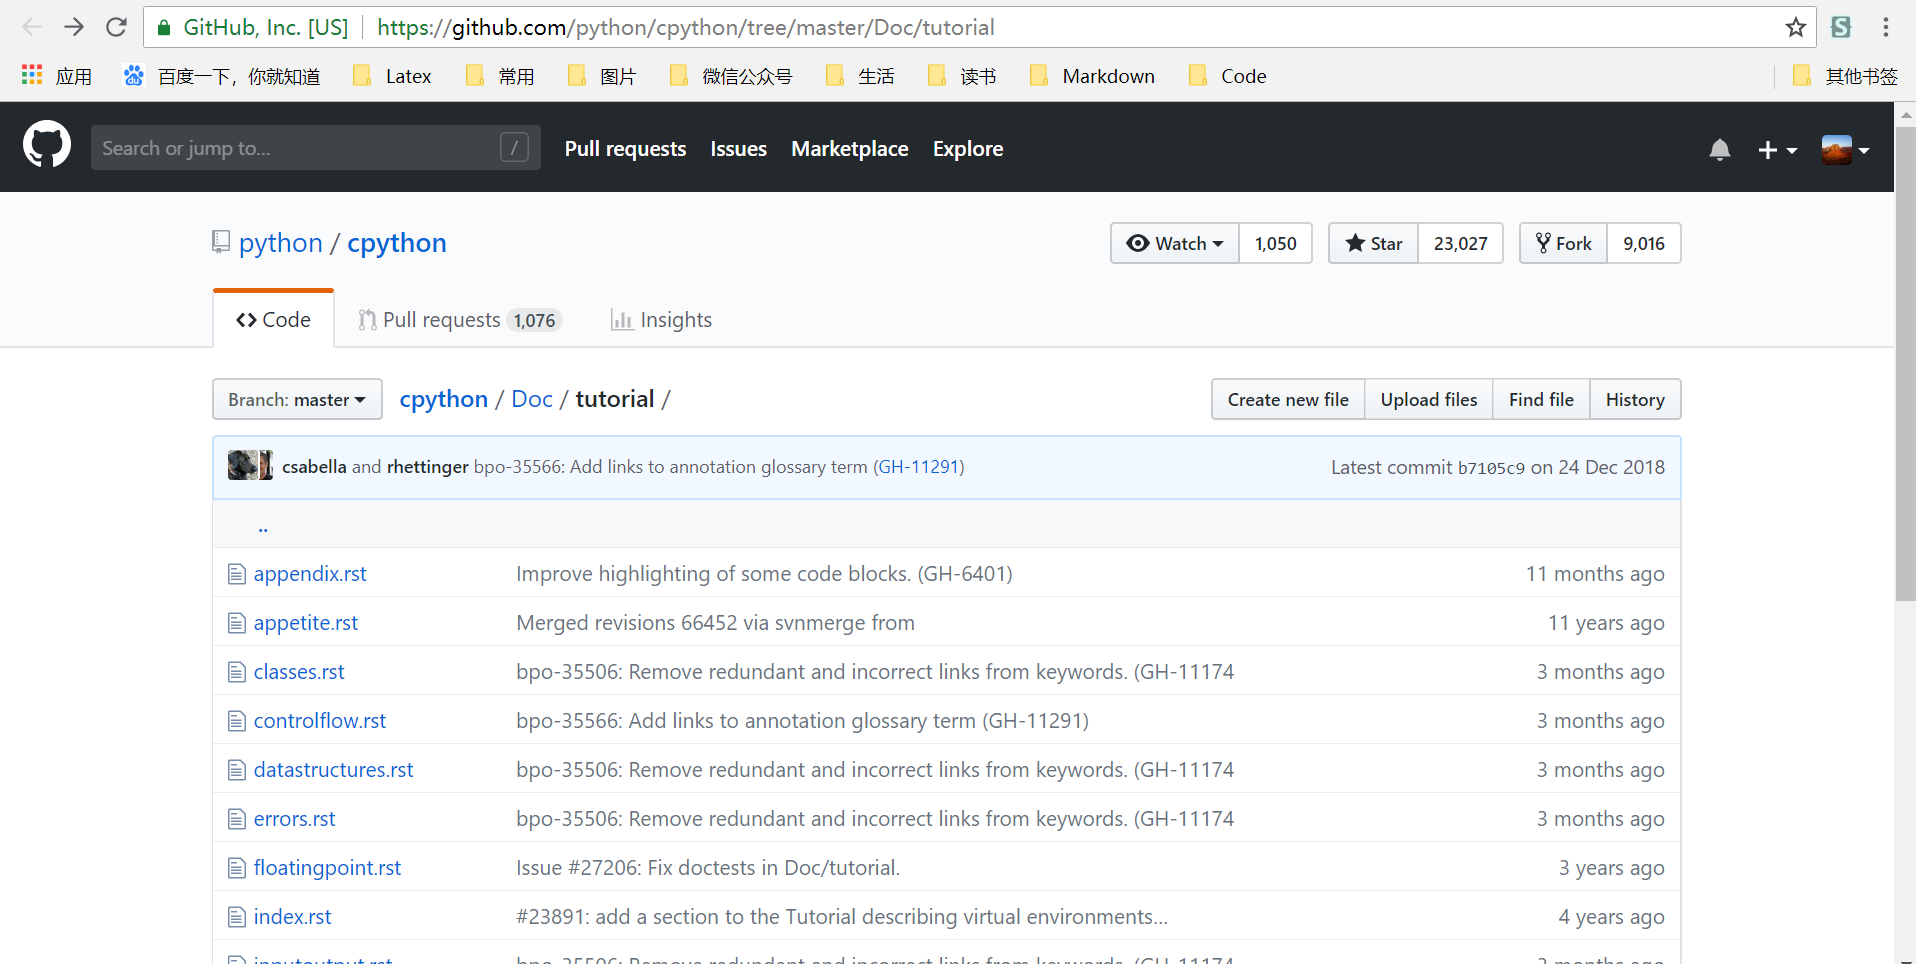1916x964 pixels.
Task: Open Marketplace in the top navigation
Action: 850,149
